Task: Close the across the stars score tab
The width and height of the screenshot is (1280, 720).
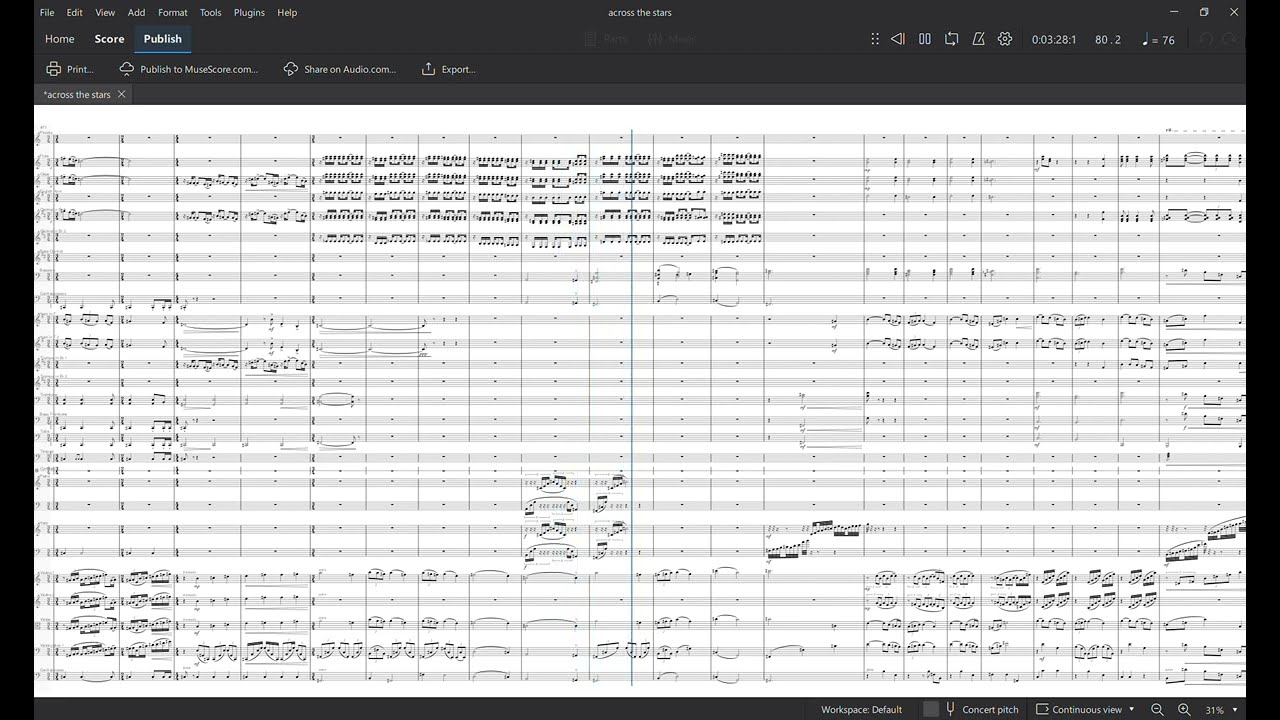Action: (122, 94)
